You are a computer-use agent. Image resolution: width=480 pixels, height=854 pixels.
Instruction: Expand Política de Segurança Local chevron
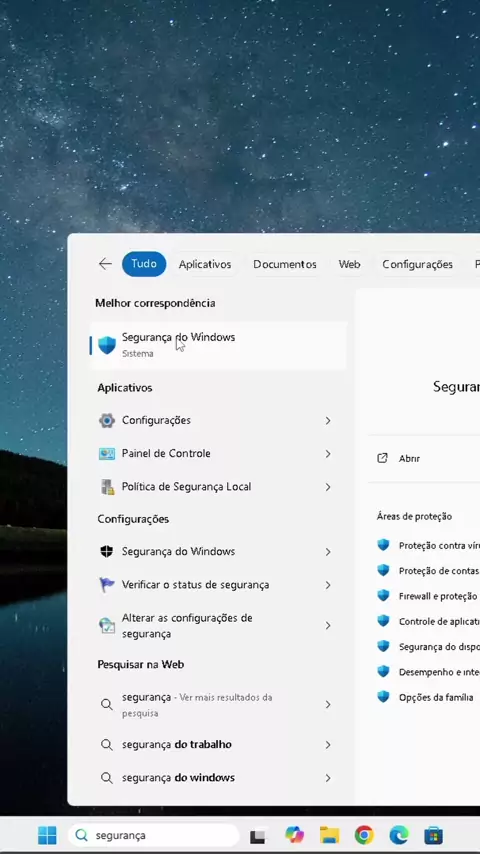(x=328, y=487)
